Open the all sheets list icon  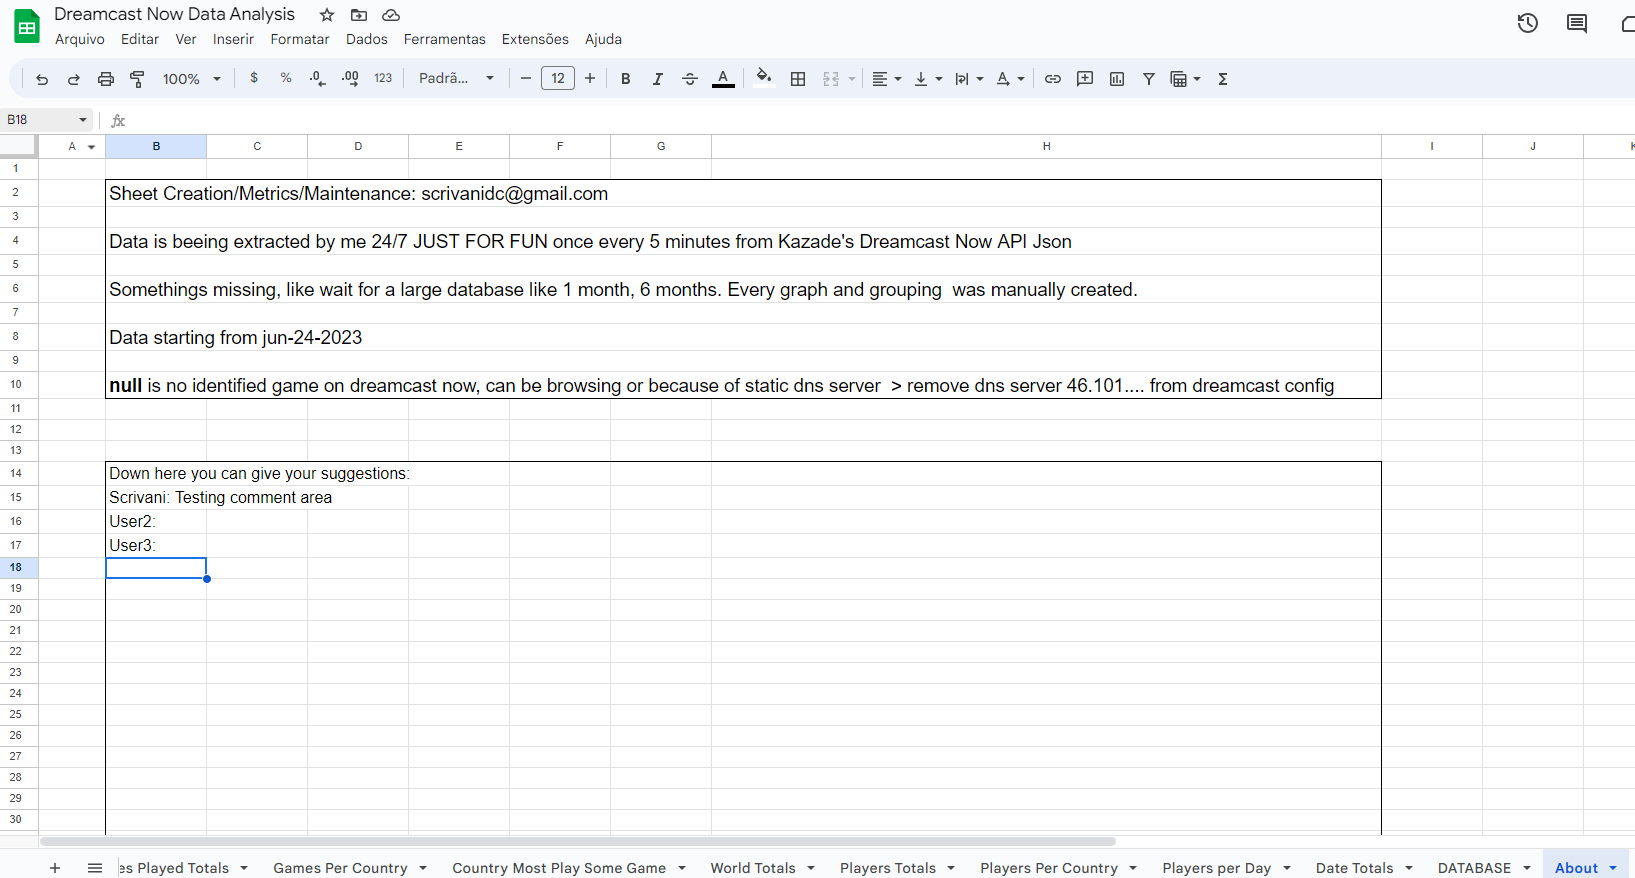click(x=95, y=868)
